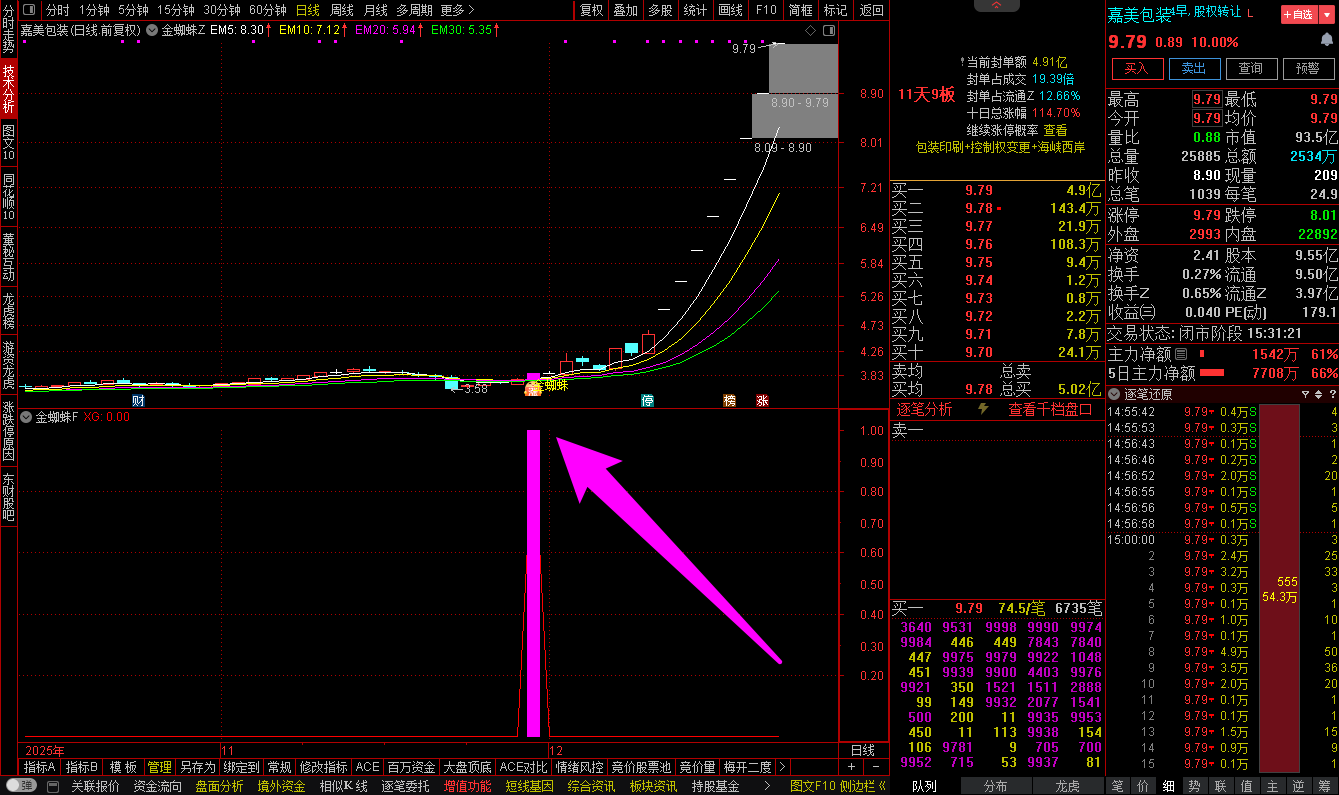Click the 财 marker on the chart
The width and height of the screenshot is (1339, 795).
pos(137,400)
